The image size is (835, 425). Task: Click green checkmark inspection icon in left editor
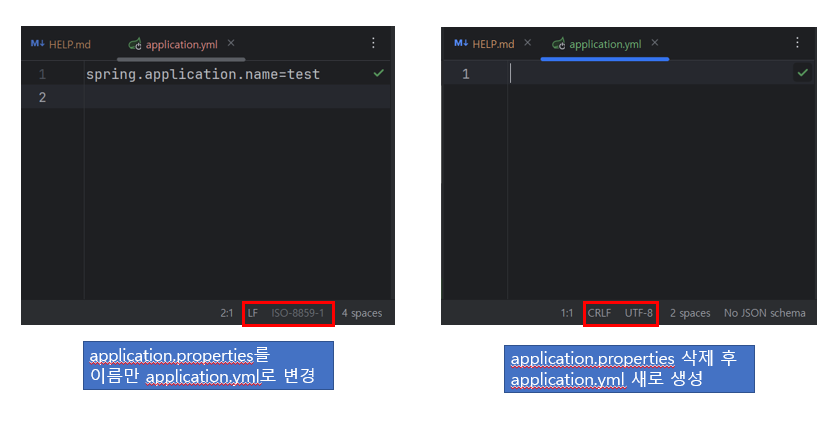(x=379, y=73)
